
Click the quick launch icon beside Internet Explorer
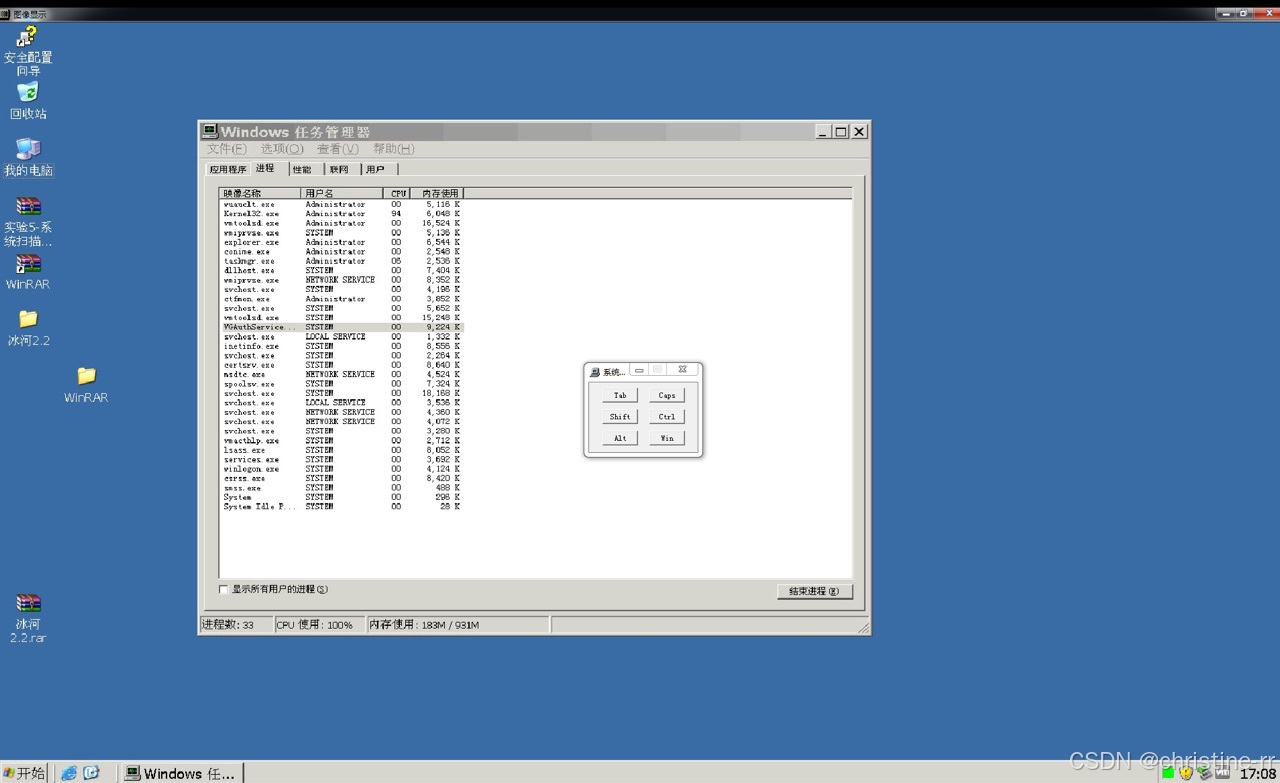coord(91,773)
